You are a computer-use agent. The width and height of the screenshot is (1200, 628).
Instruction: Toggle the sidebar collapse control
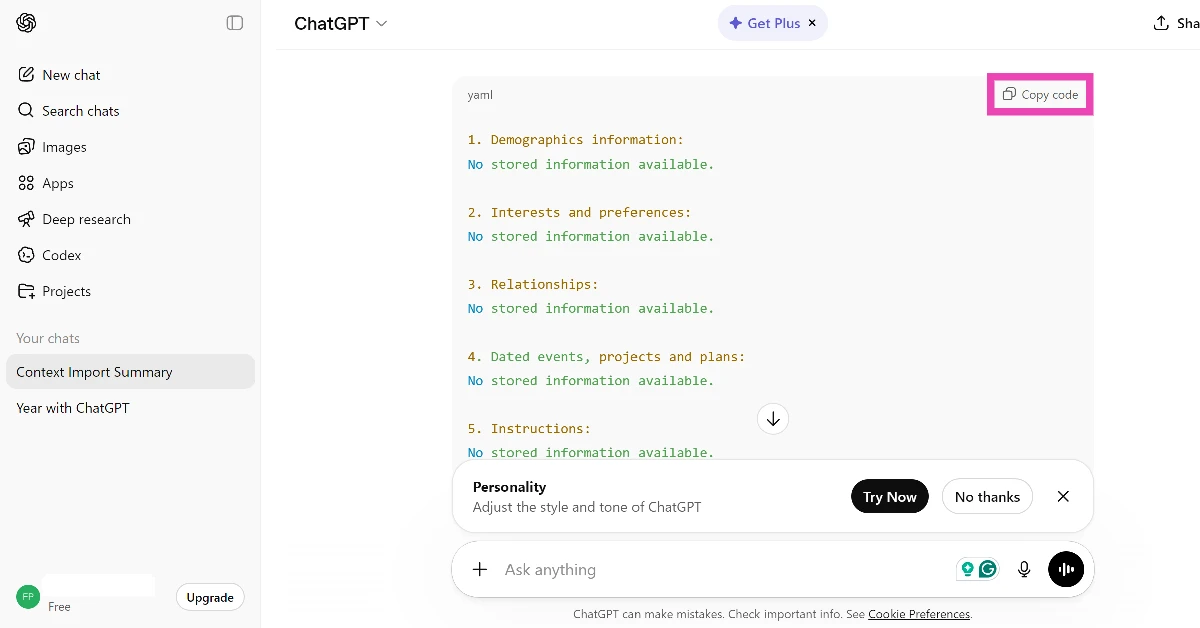pyautogui.click(x=234, y=22)
